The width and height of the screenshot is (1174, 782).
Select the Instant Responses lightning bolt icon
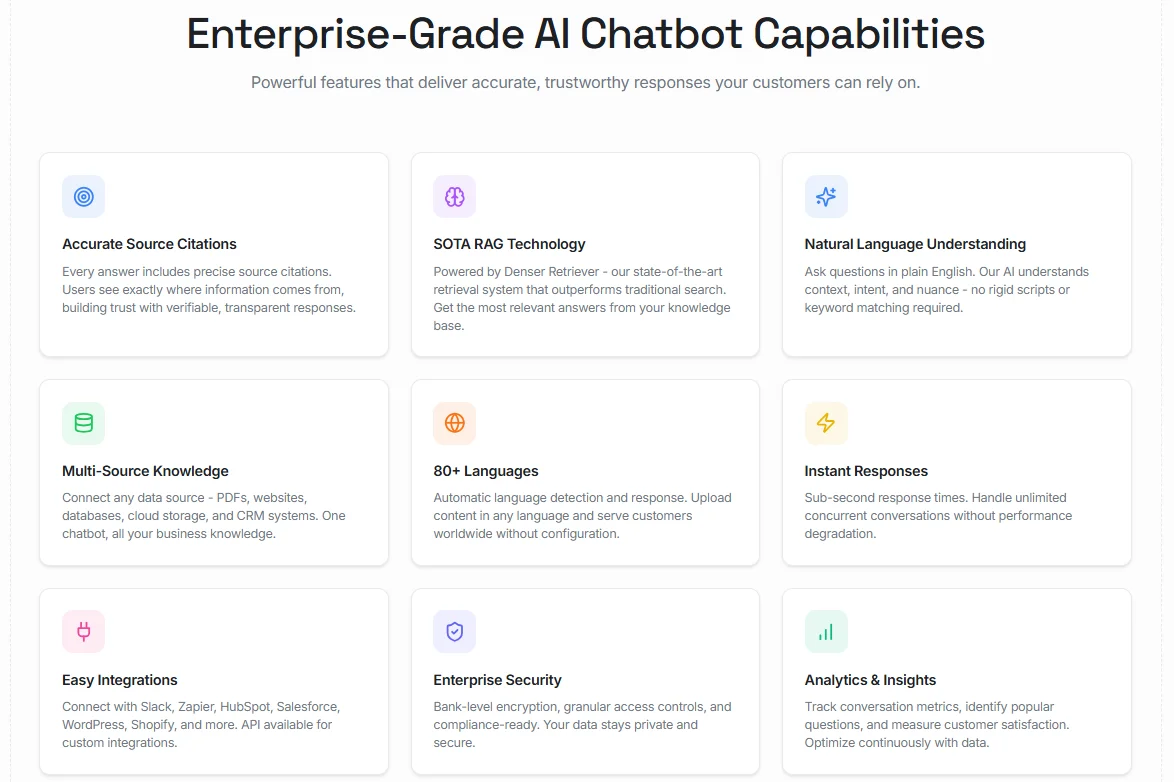click(825, 423)
